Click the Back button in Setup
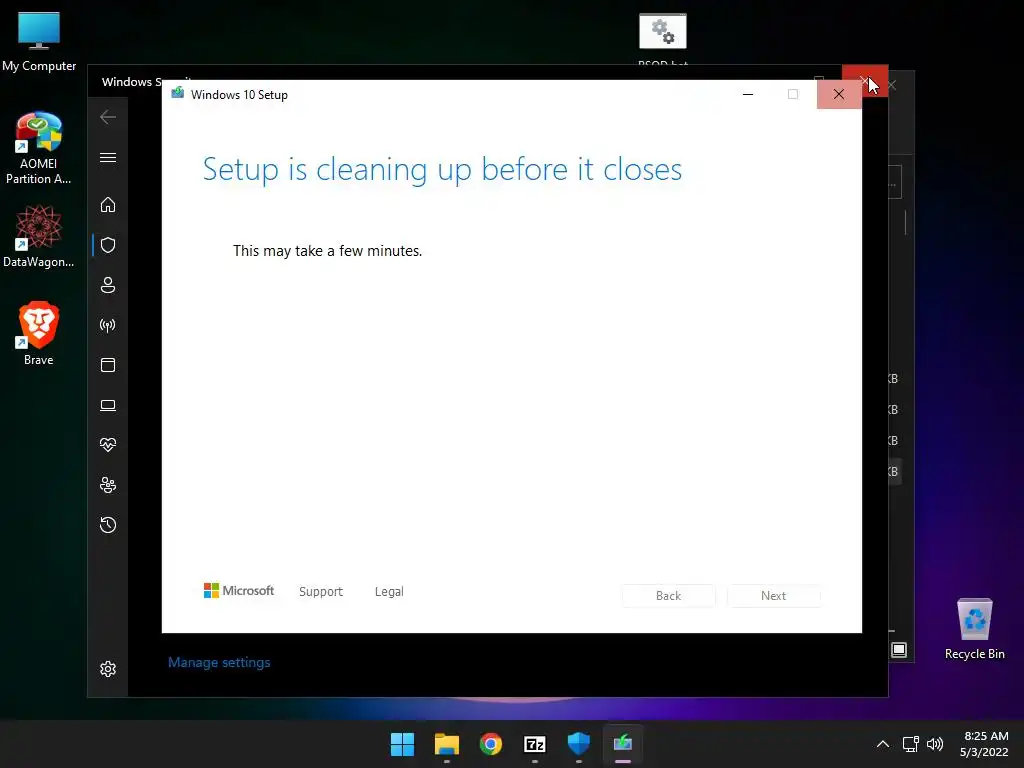 coord(668,596)
